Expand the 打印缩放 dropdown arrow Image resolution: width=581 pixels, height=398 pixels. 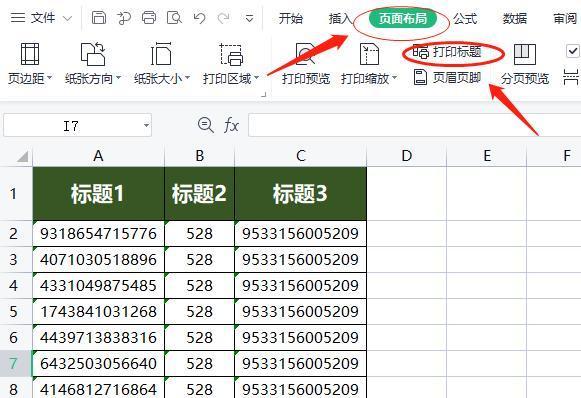coord(394,78)
